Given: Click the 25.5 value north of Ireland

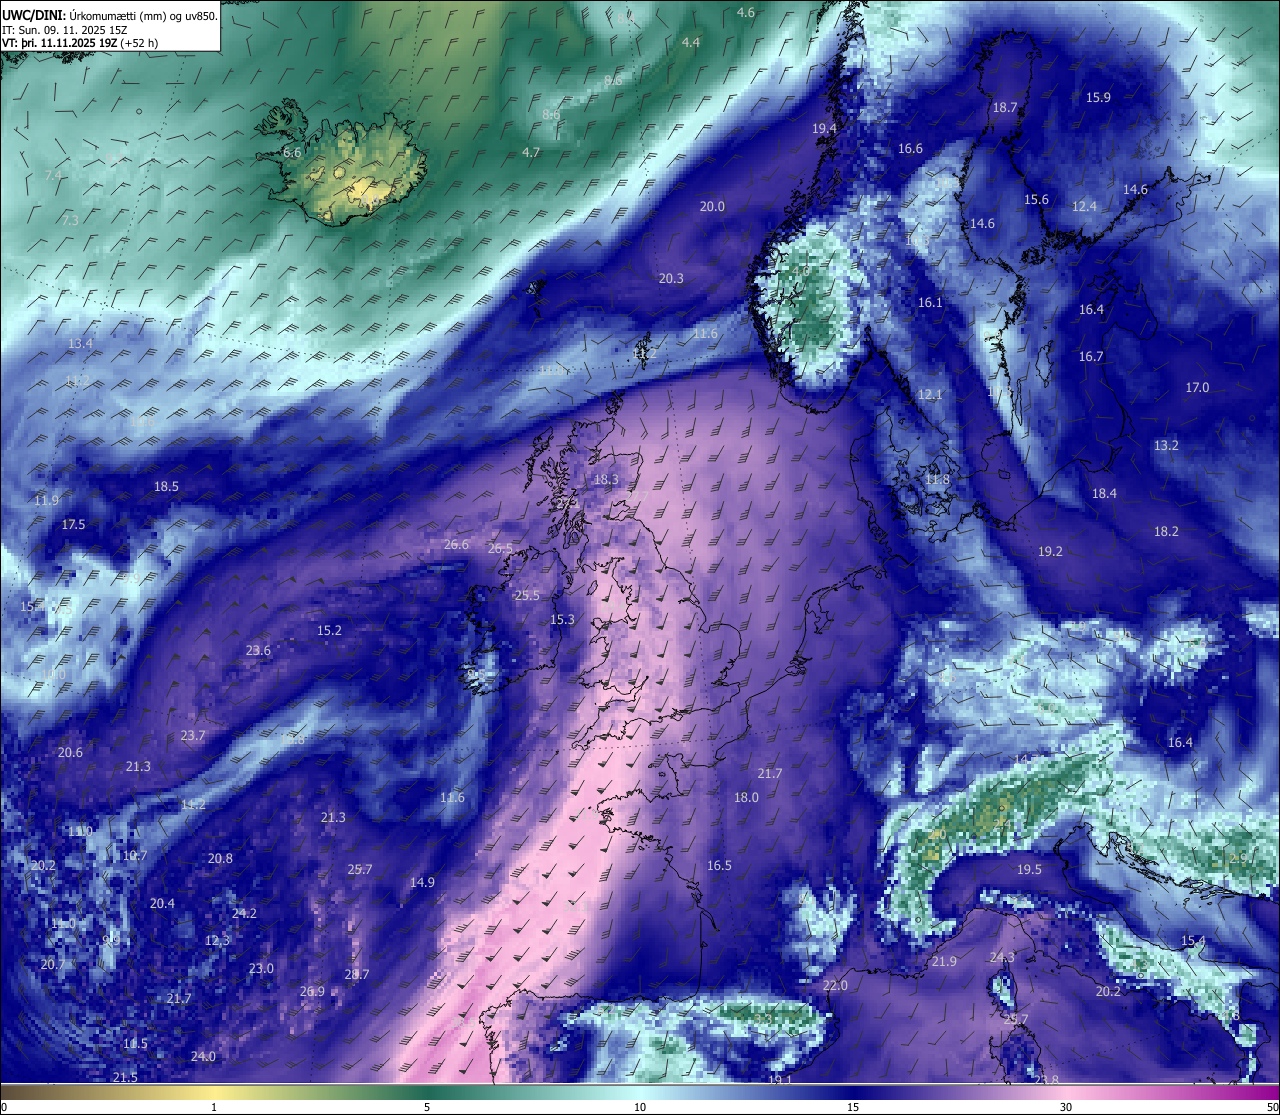Looking at the screenshot, I should click(x=527, y=596).
